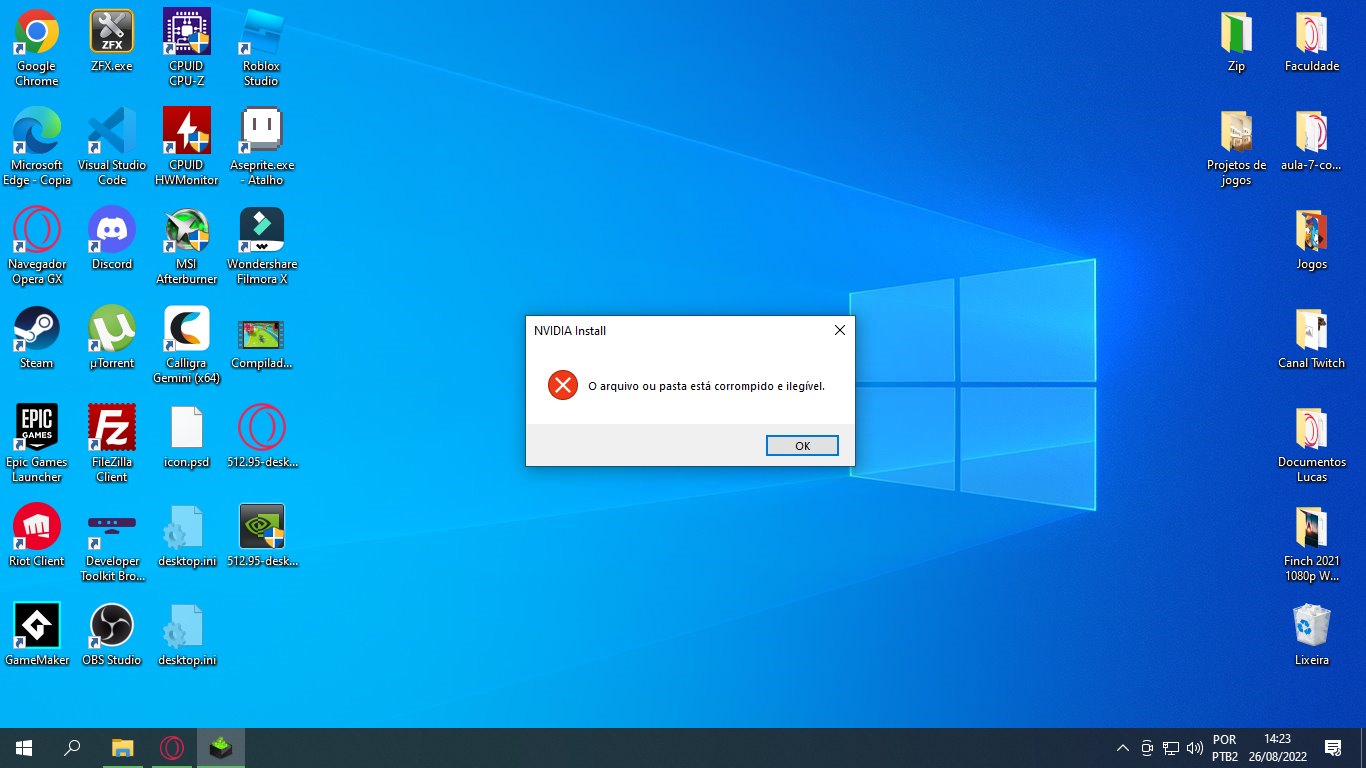
Task: Change the POR PTB2 input language
Action: (1225, 748)
